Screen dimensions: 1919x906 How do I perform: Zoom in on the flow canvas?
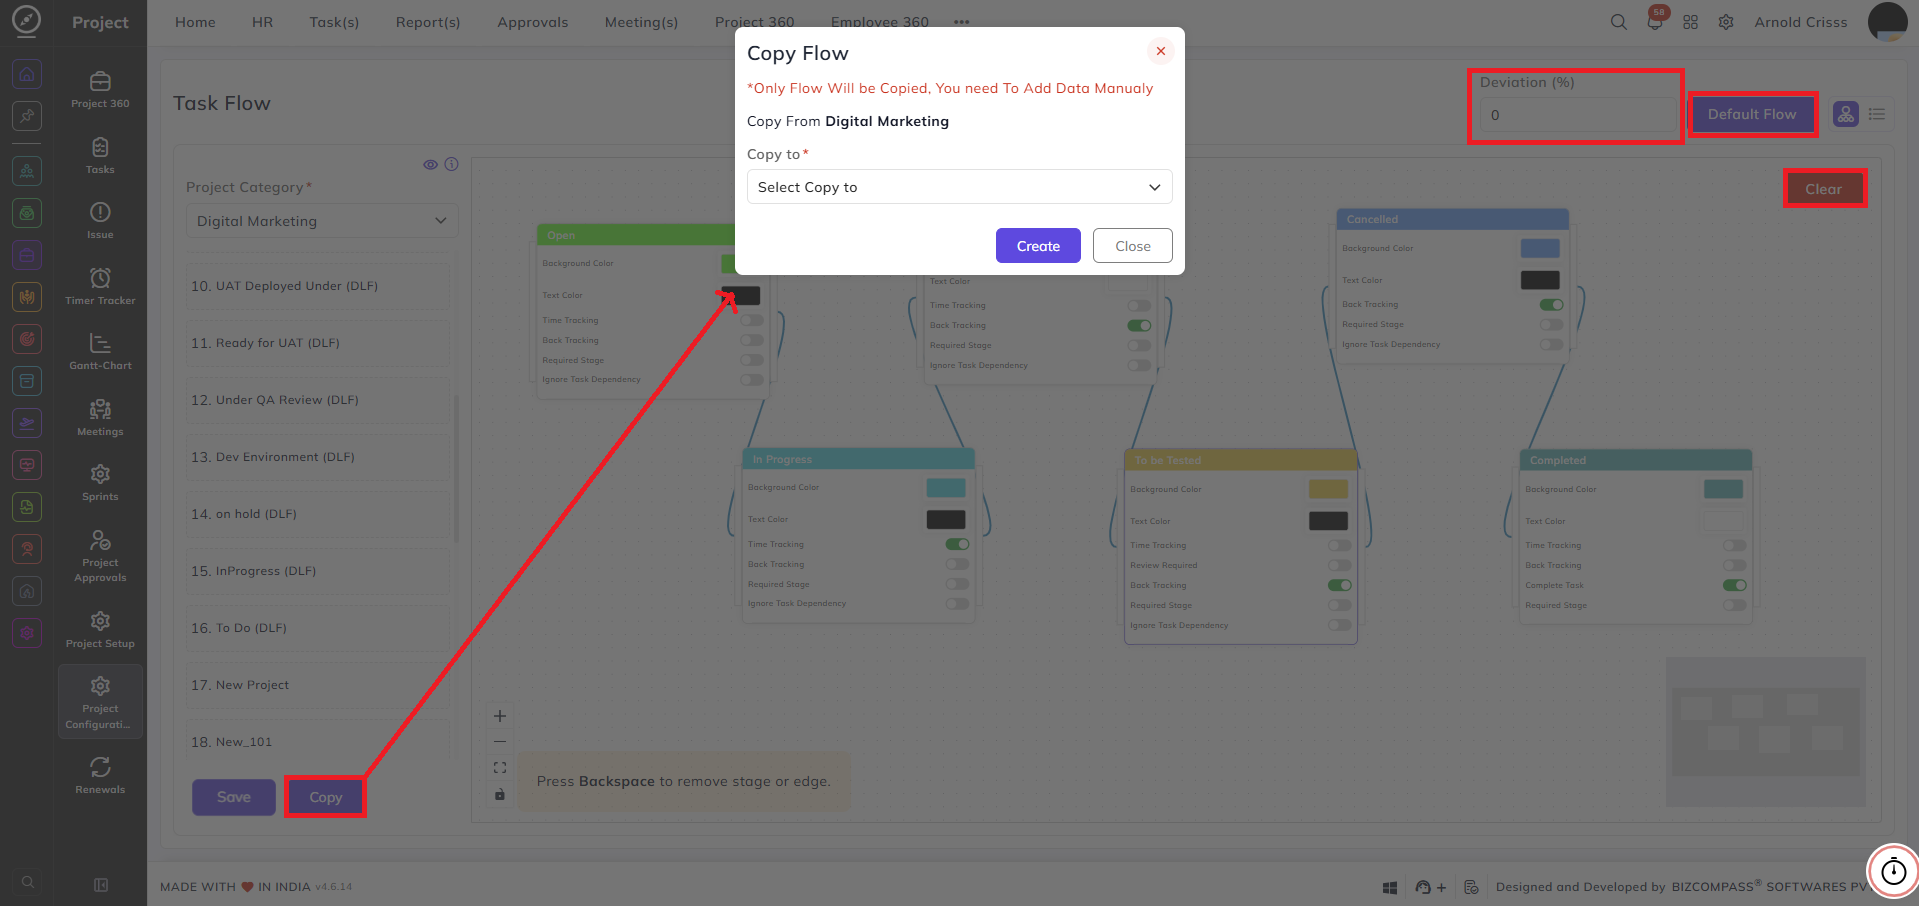click(500, 716)
